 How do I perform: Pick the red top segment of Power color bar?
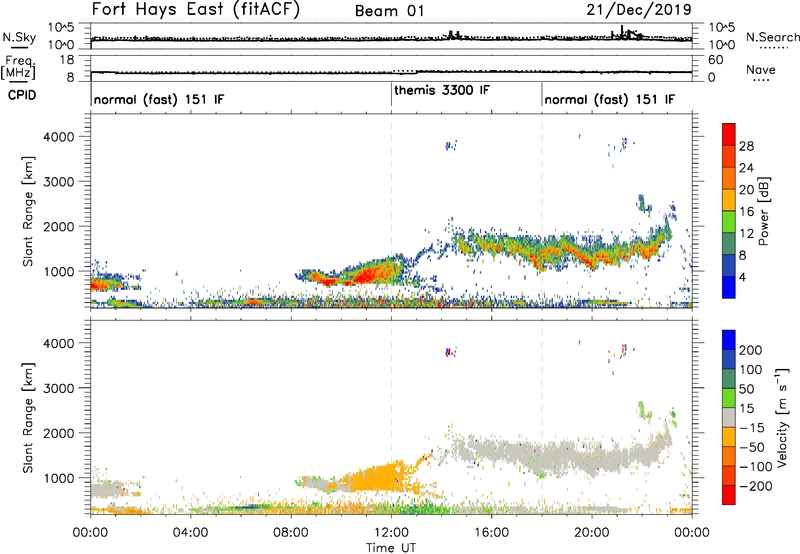pos(729,134)
